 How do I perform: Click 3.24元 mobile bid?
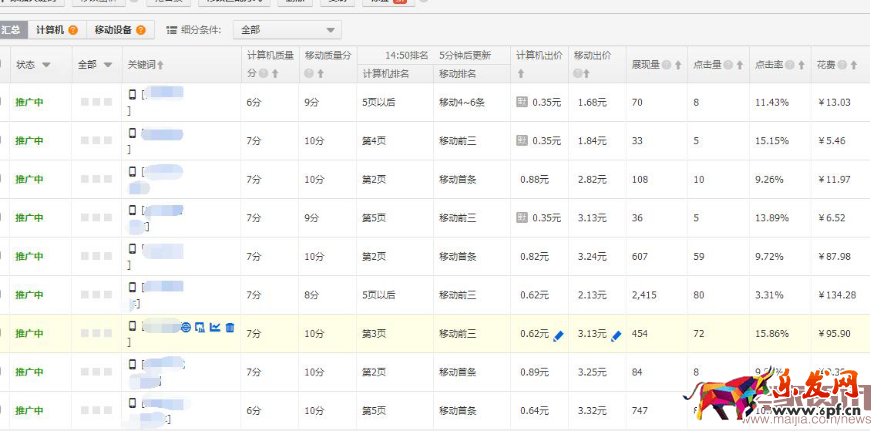[x=592, y=257]
